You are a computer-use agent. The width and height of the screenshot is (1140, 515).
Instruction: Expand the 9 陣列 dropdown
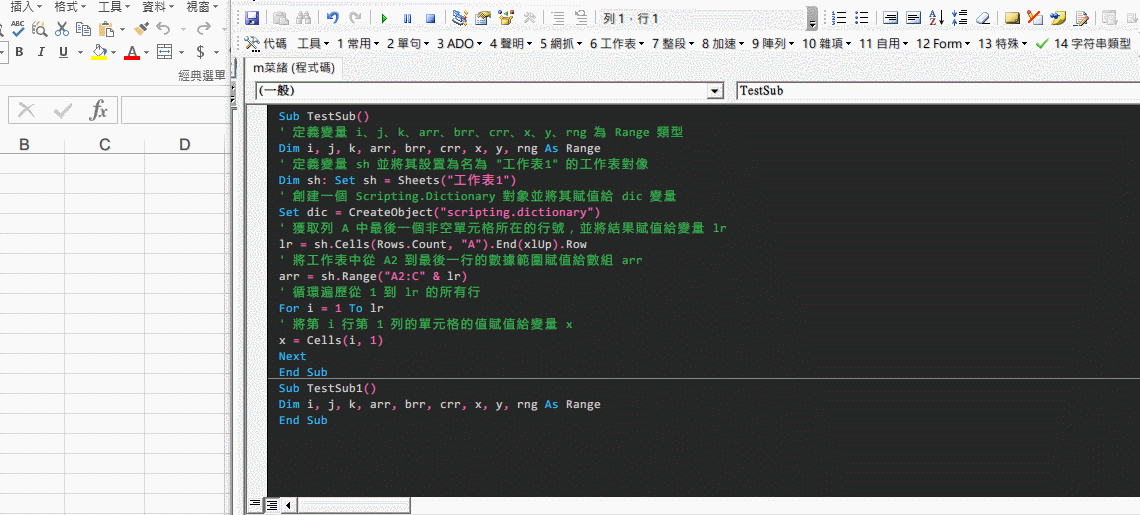click(x=774, y=44)
